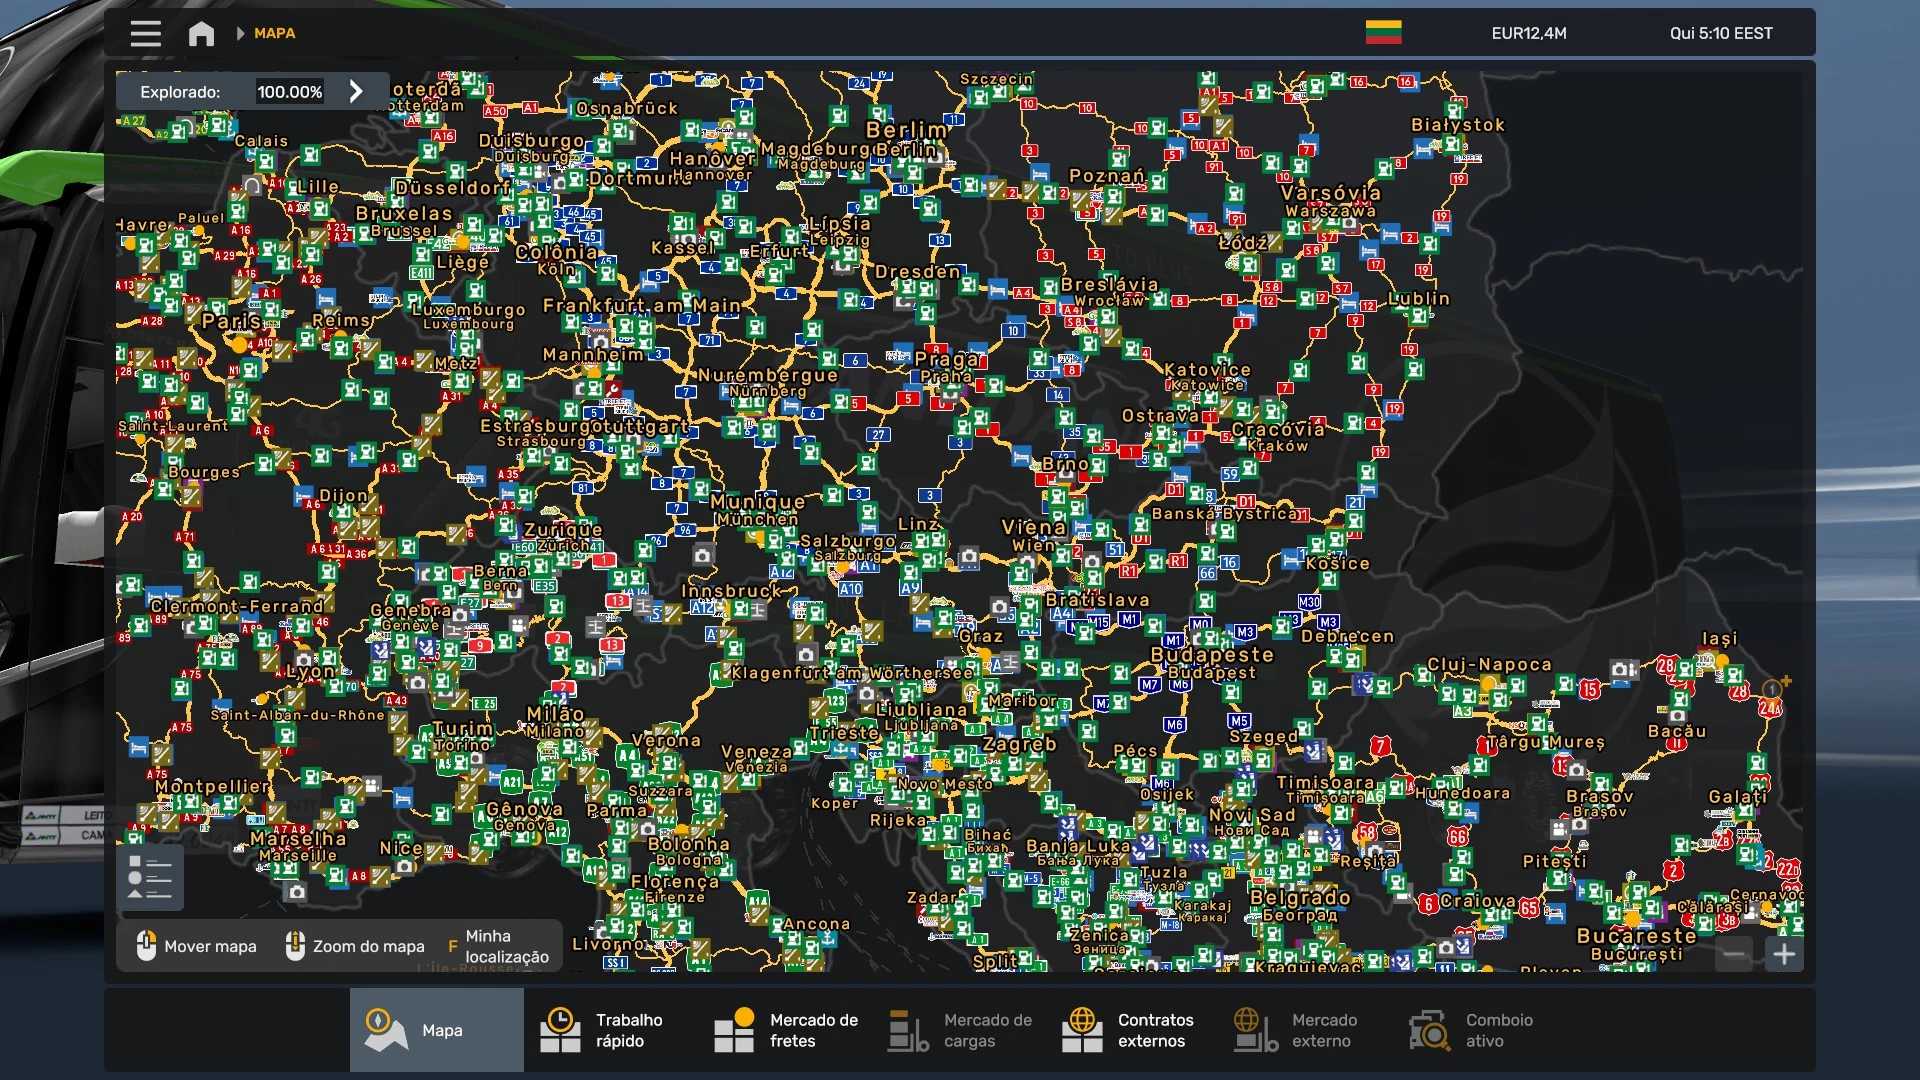
Task: Open Mercado de fretes freight market
Action: pyautogui.click(x=785, y=1030)
